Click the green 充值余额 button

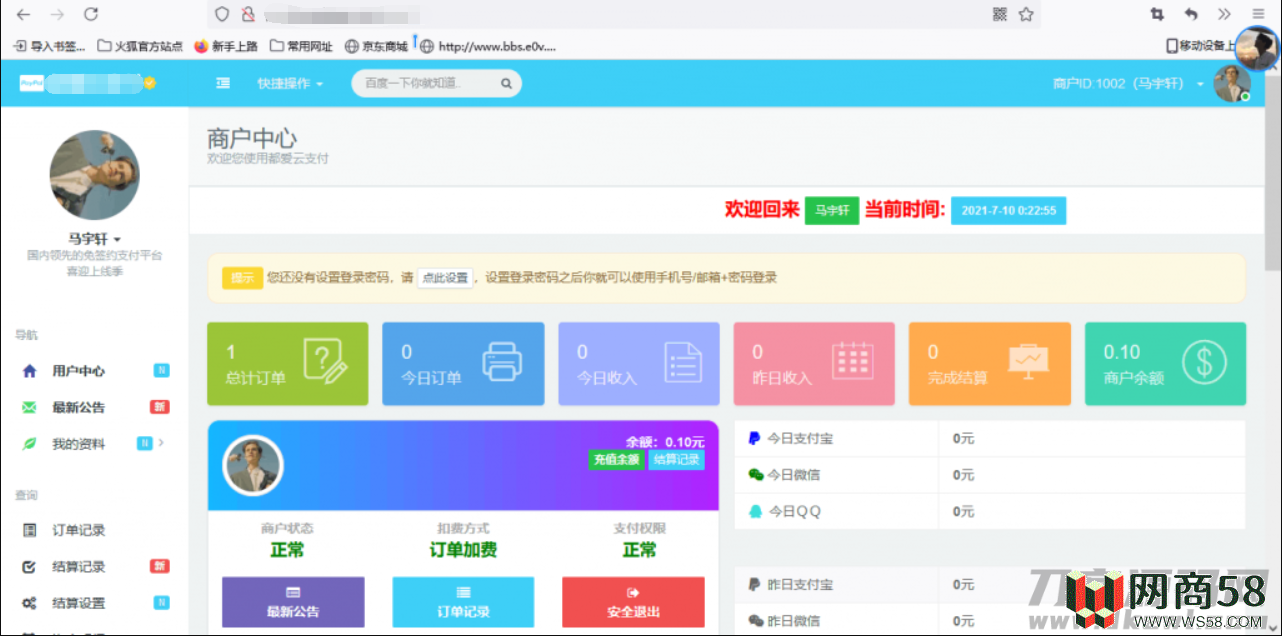(616, 460)
